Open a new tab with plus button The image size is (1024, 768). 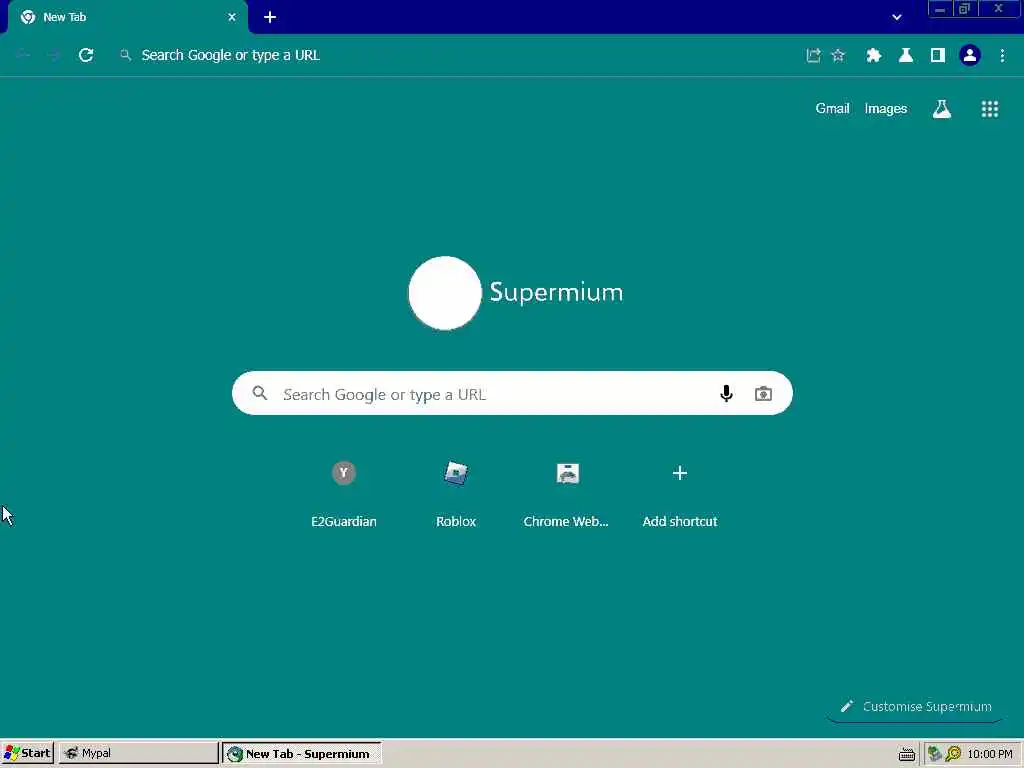pos(270,17)
